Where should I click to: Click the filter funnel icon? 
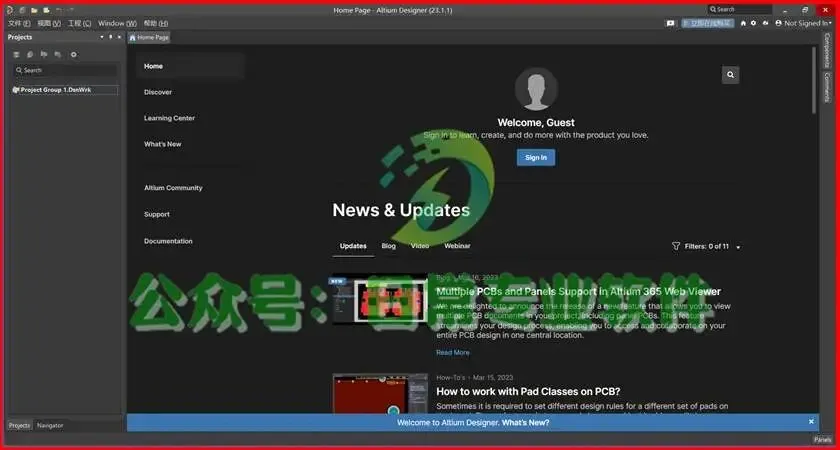coord(676,246)
